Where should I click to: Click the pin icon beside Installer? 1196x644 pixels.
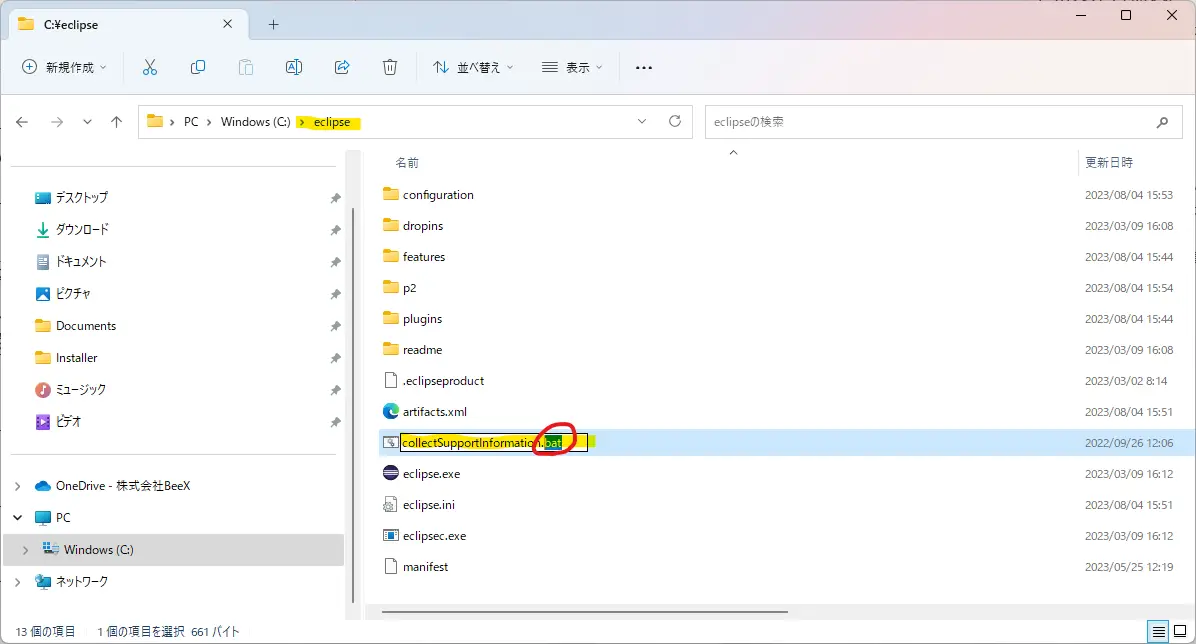pos(335,359)
